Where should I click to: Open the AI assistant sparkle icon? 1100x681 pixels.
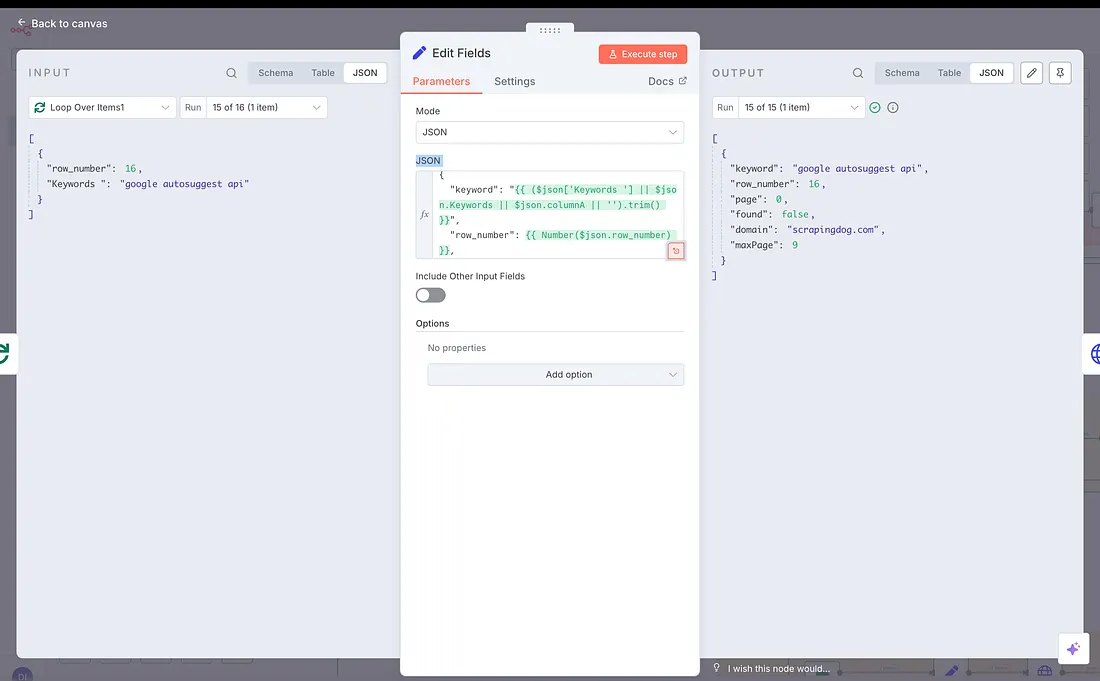tap(1073, 648)
